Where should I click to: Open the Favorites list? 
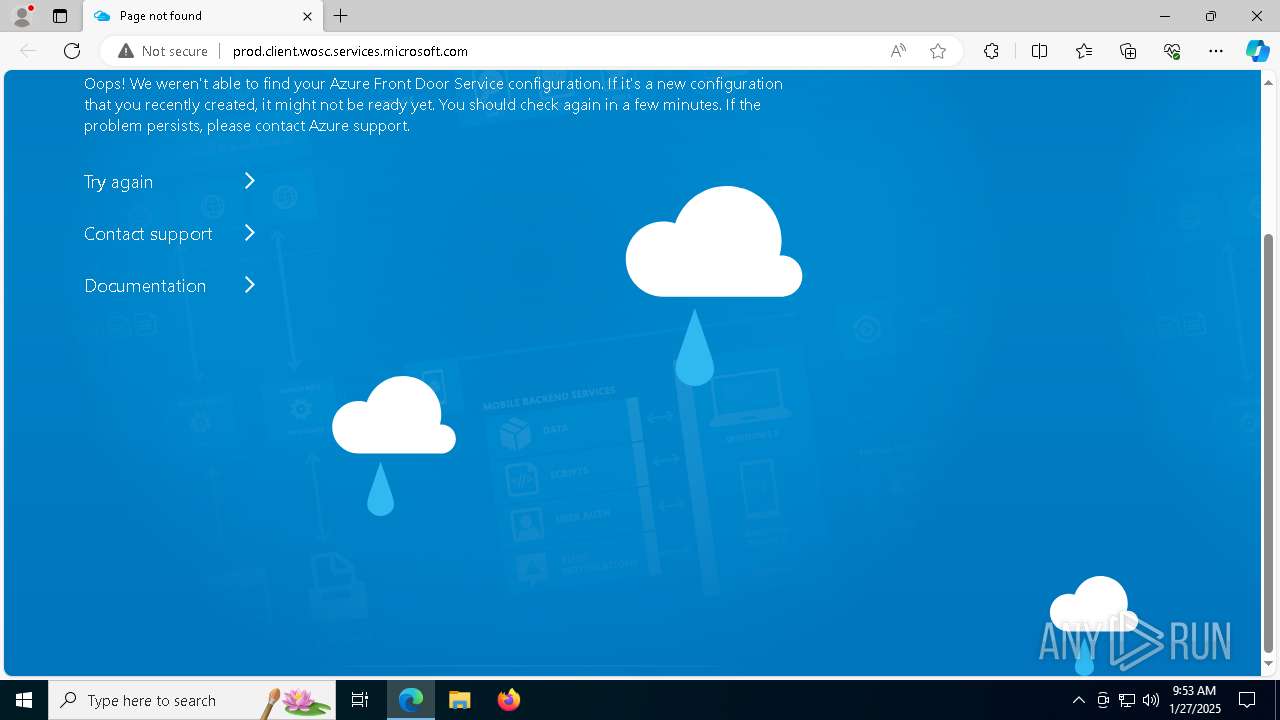1084,51
